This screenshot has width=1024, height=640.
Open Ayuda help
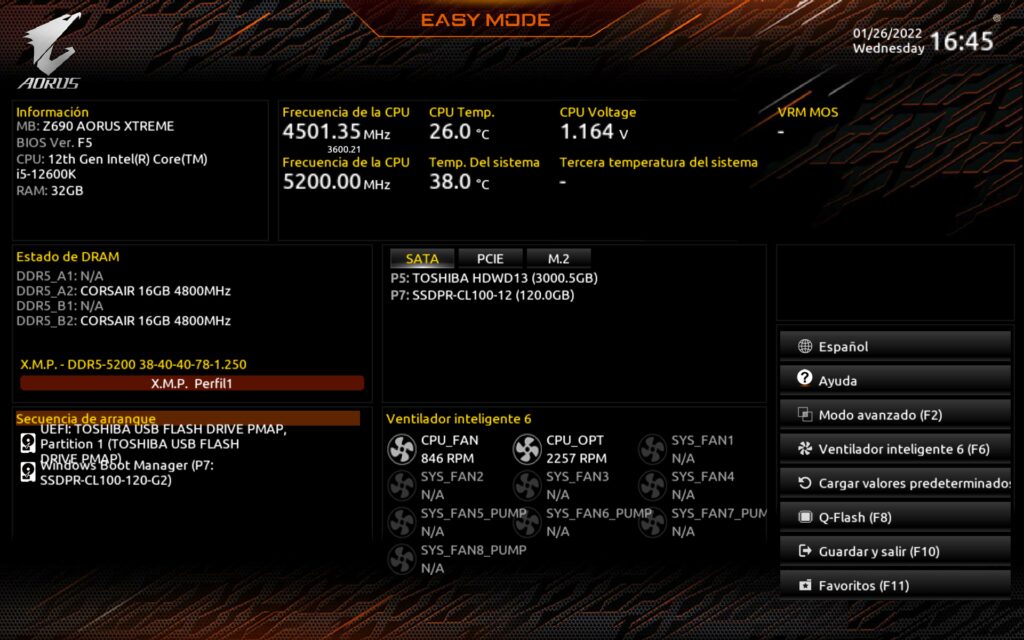click(x=895, y=380)
